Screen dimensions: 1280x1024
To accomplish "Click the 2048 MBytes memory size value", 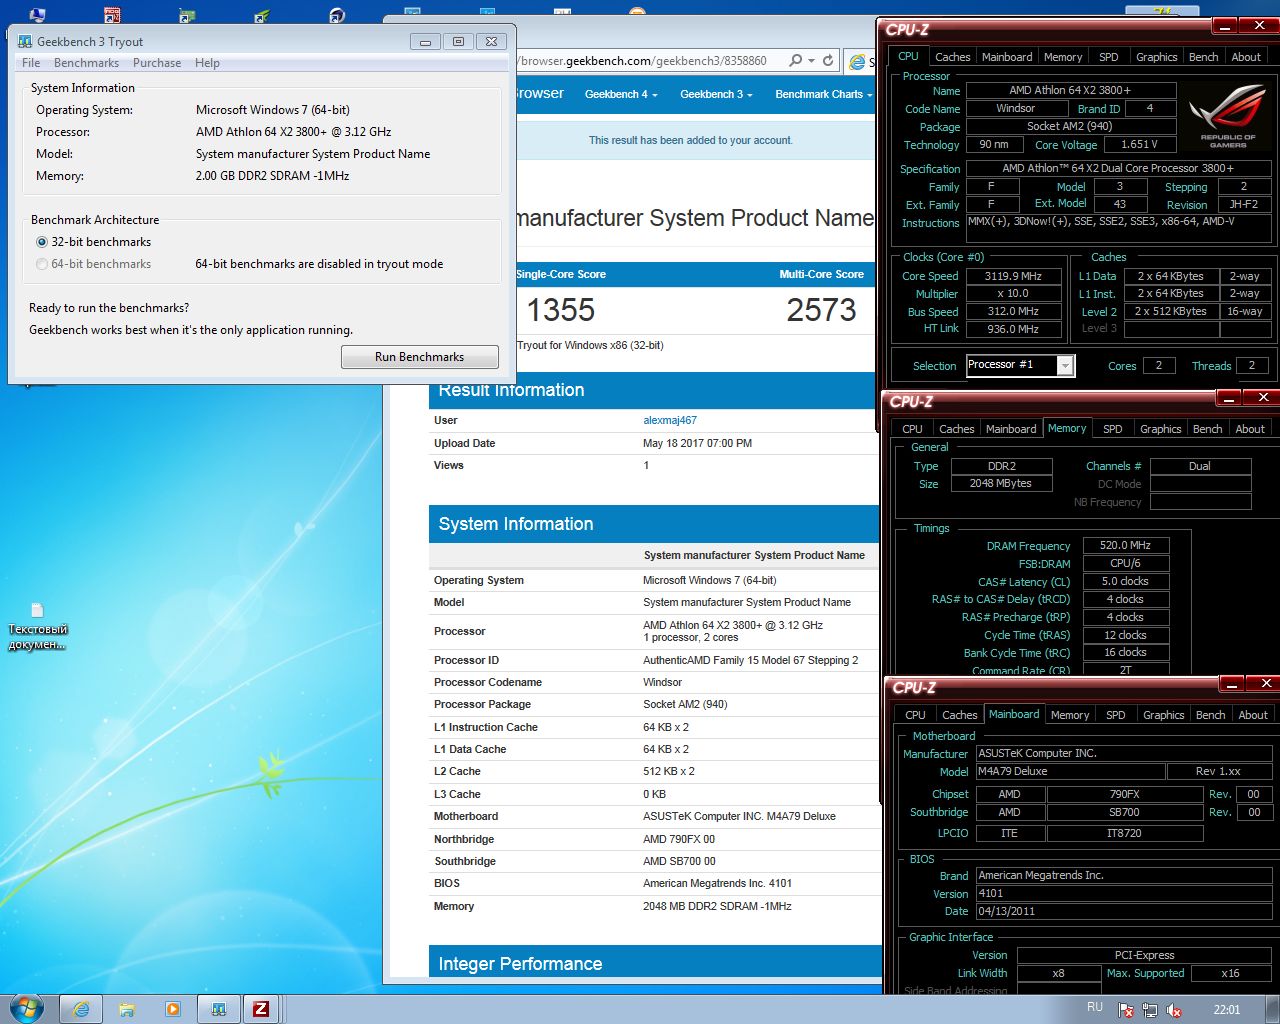I will pos(1000,484).
